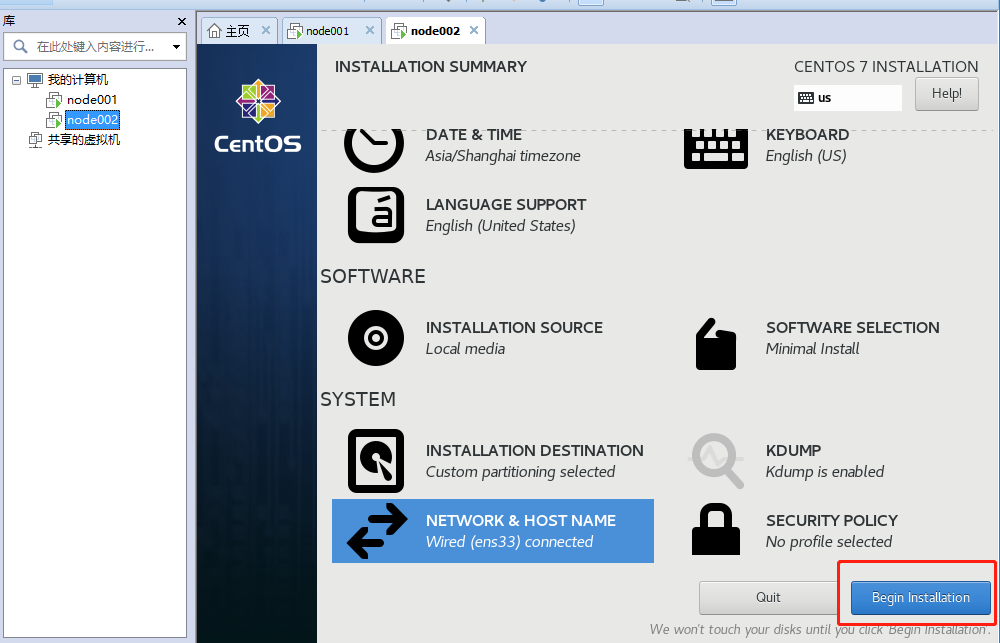Open the Kdump magnifier icon
This screenshot has height=643, width=1000.
(716, 461)
